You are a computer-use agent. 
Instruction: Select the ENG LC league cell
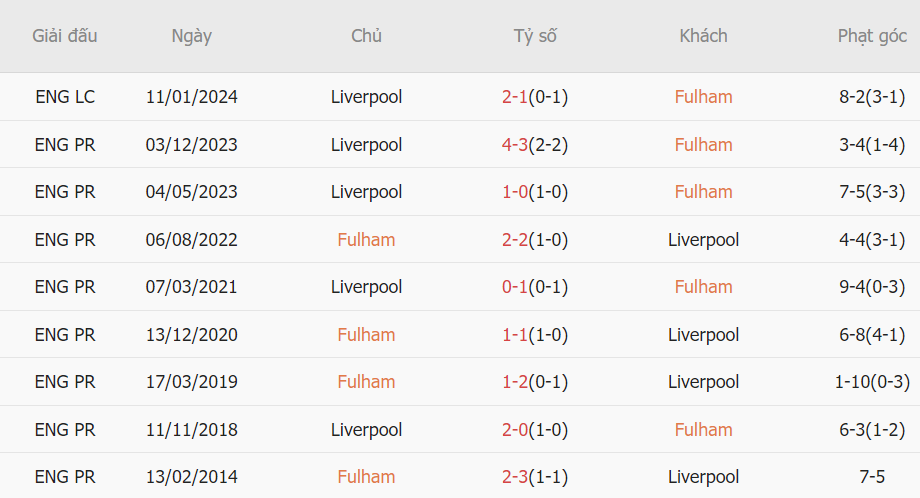click(65, 97)
